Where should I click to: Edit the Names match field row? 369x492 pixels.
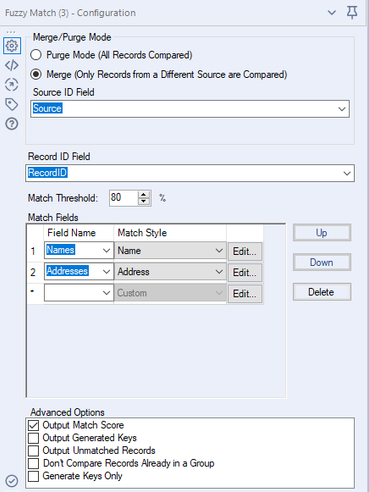click(x=245, y=251)
